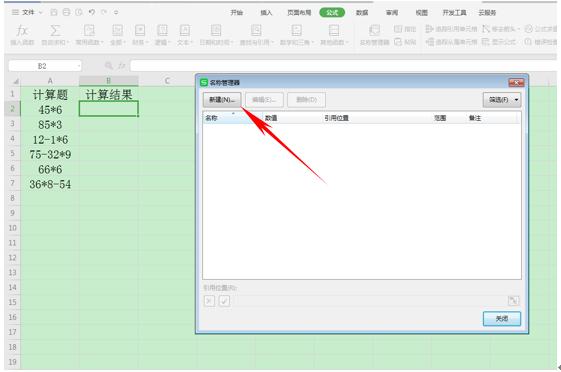Click the Lookup and Reference functions icon

click(x=256, y=31)
